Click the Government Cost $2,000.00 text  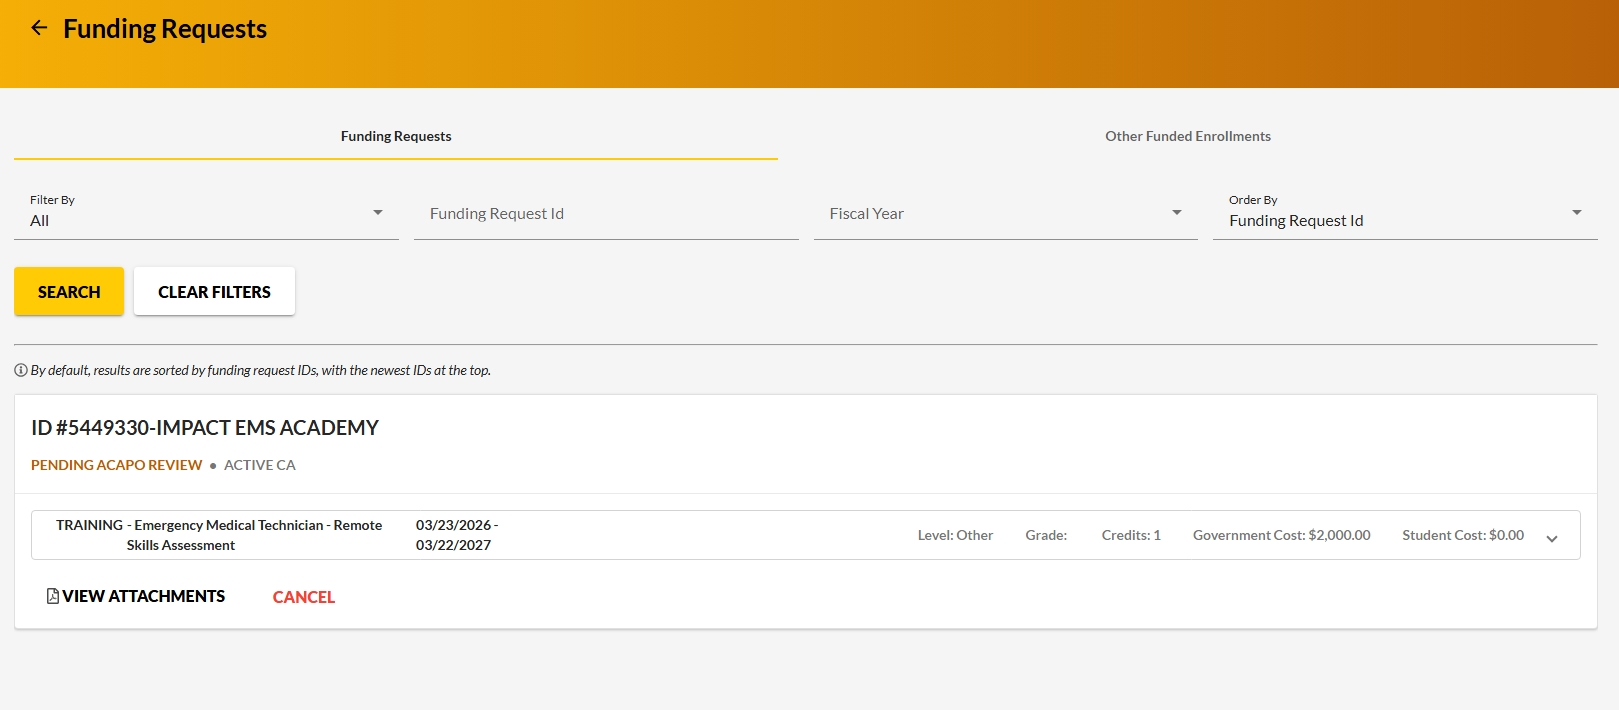click(x=1281, y=535)
